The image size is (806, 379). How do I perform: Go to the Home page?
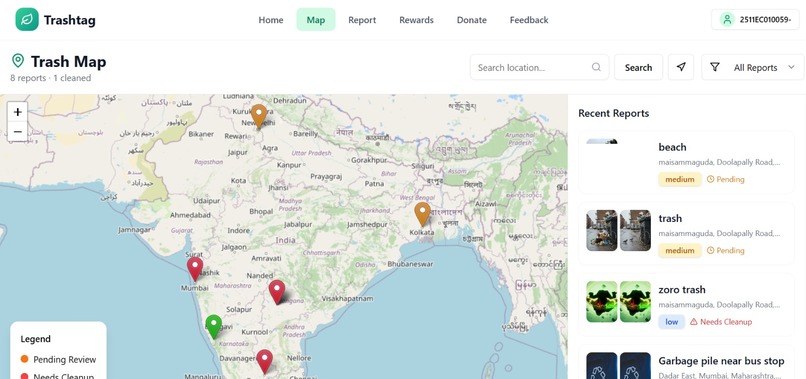tap(271, 20)
